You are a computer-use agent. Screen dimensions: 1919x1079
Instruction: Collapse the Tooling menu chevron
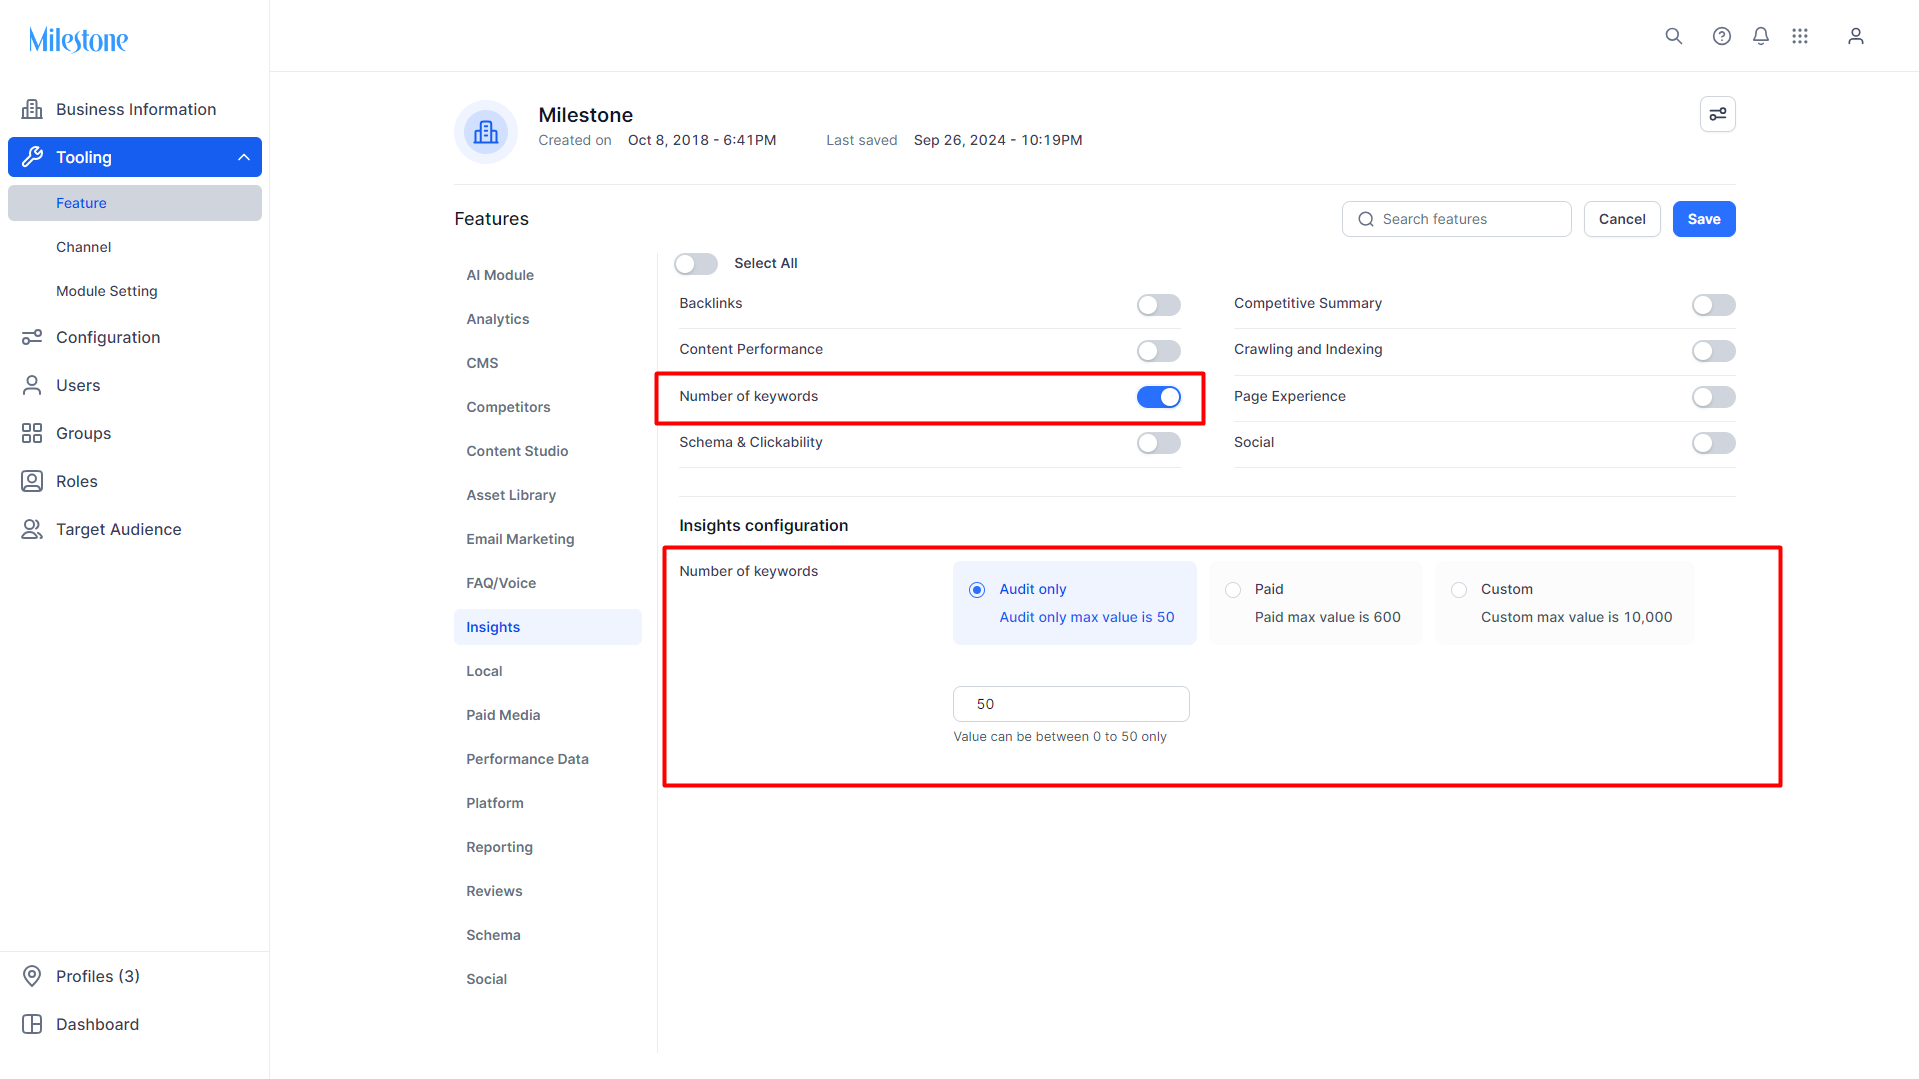(x=243, y=157)
